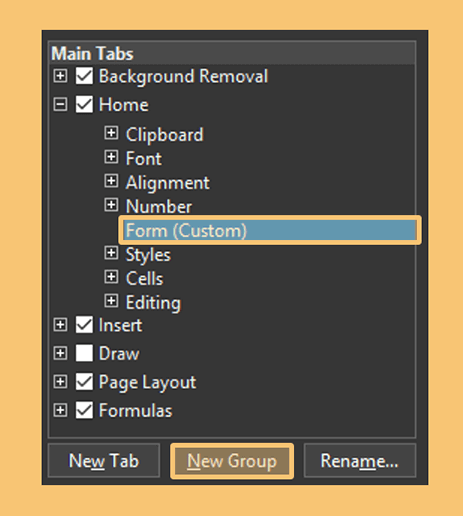463x516 pixels.
Task: Expand the Clipboard group
Action: click(x=111, y=133)
